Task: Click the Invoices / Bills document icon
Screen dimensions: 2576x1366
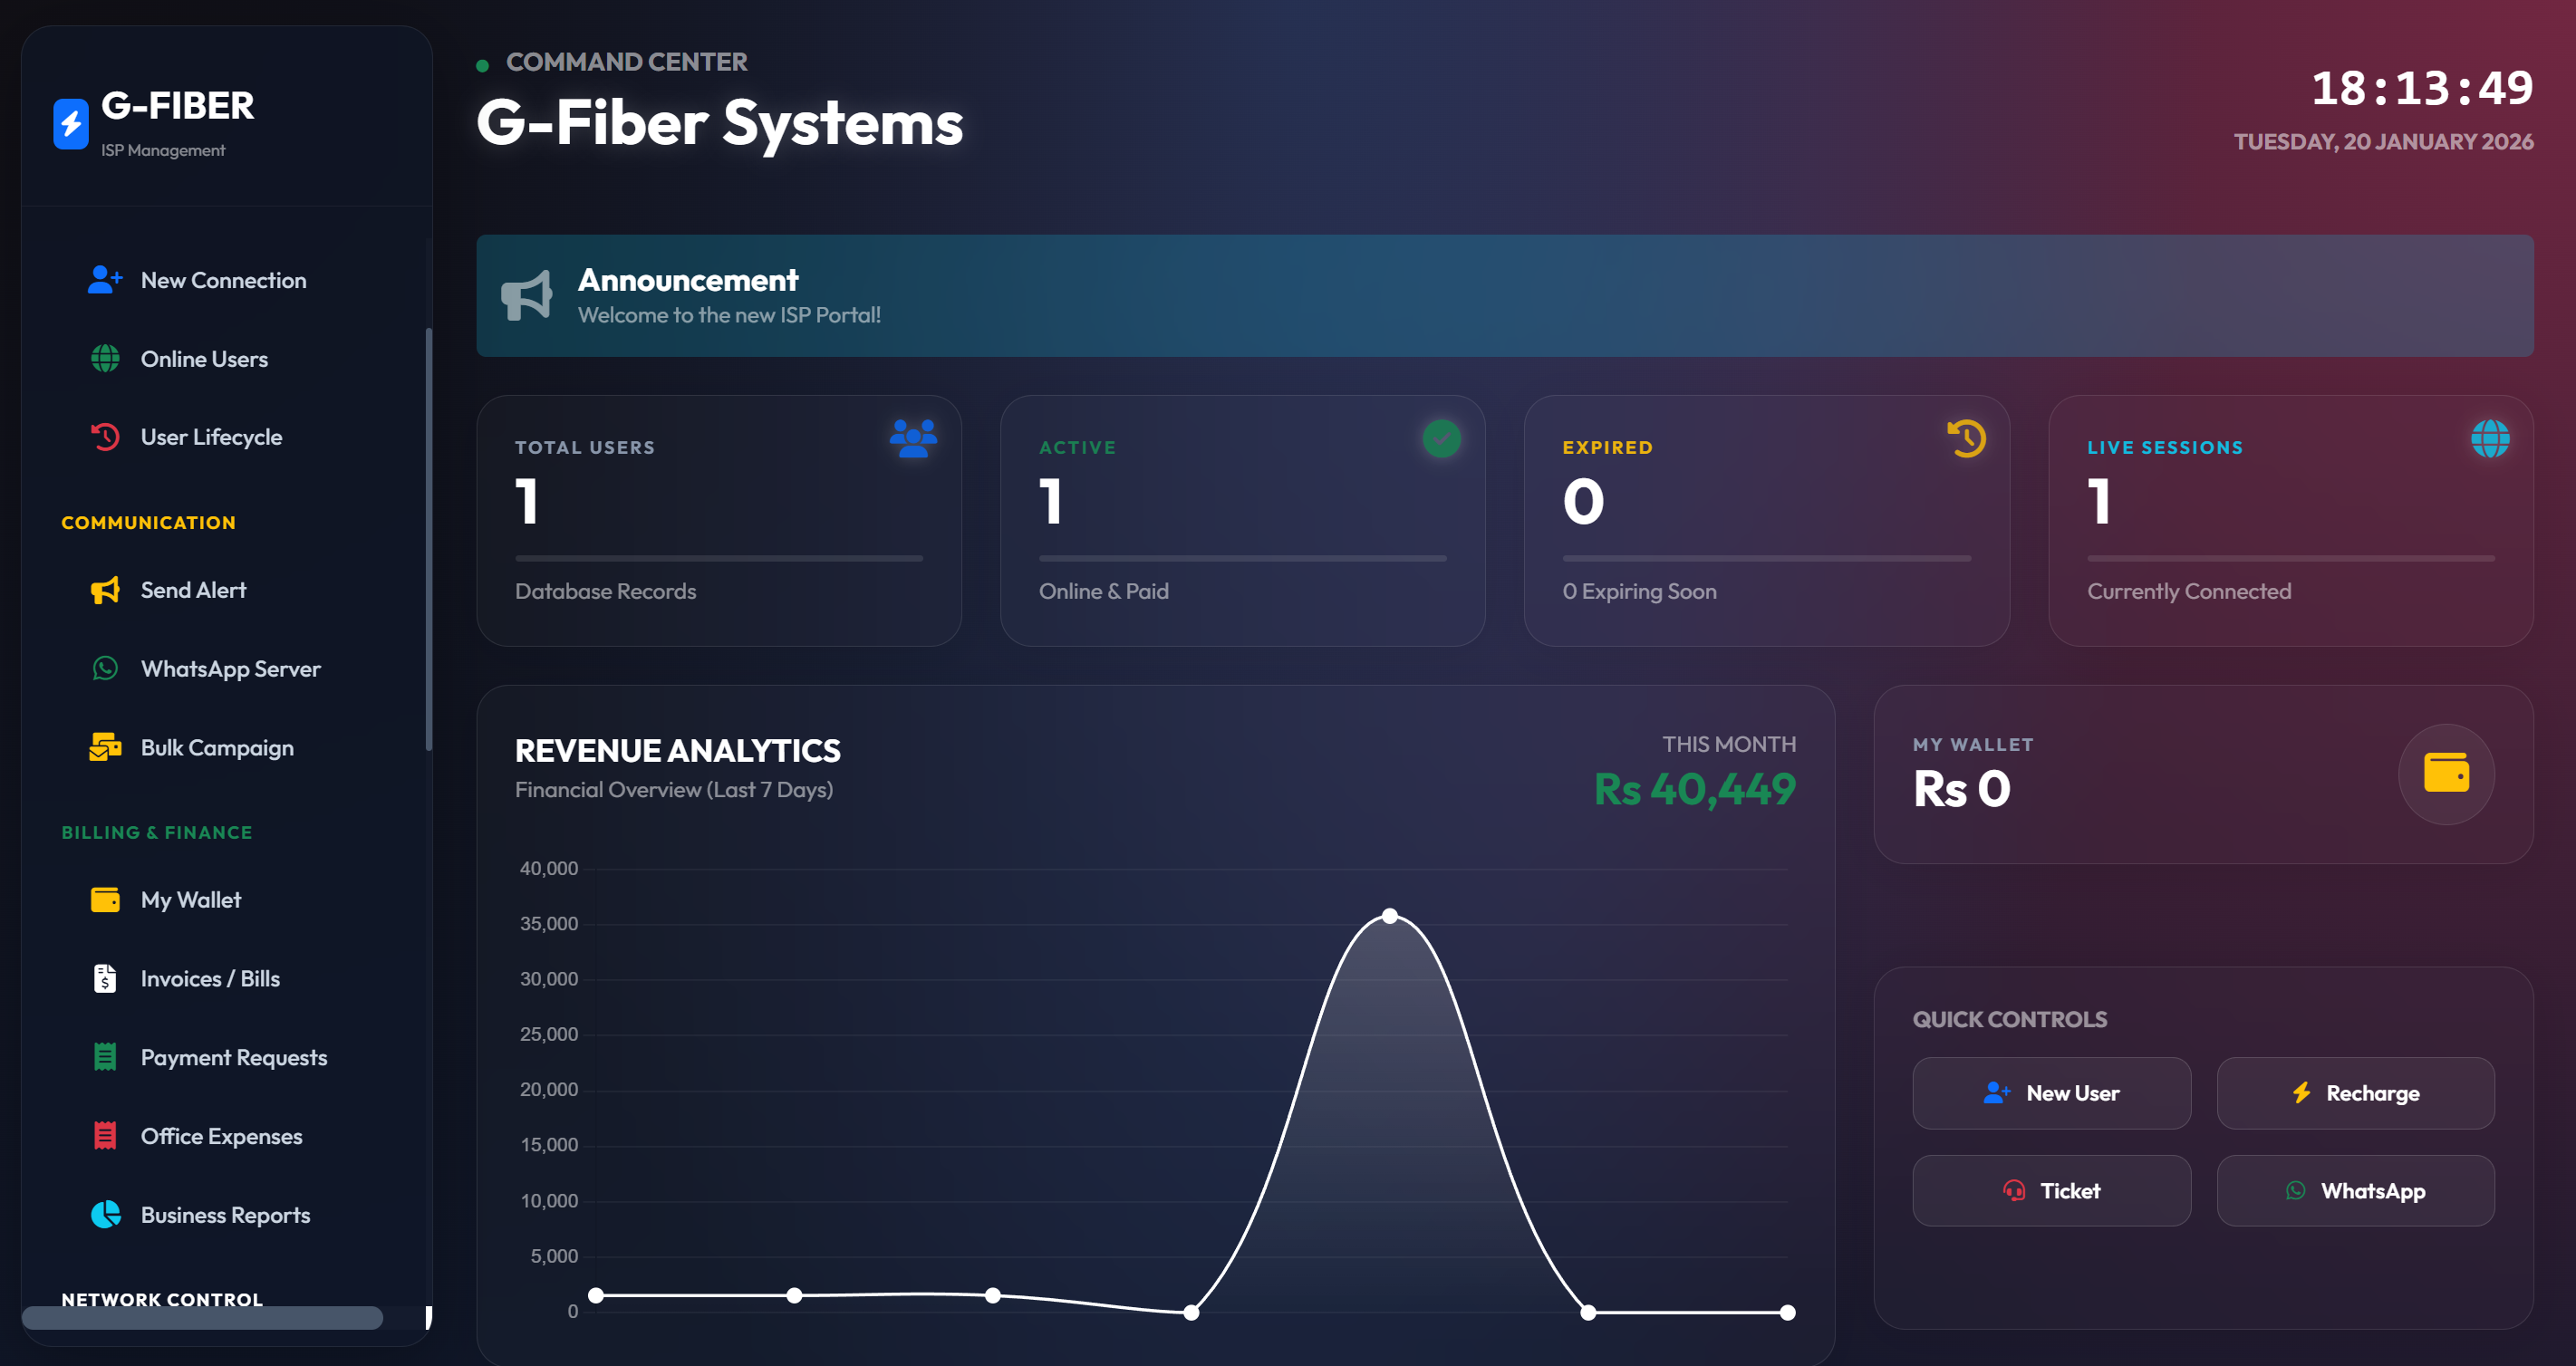Action: coord(103,978)
